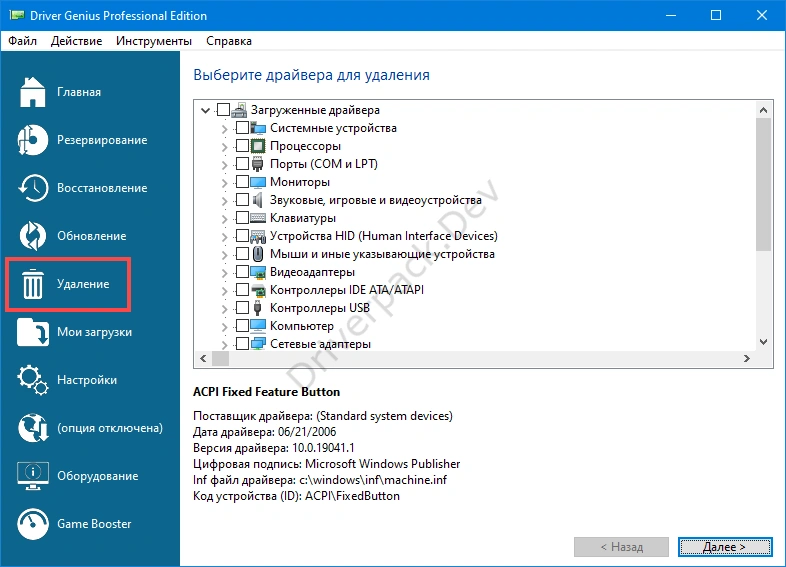The height and width of the screenshot is (567, 786).
Task: Click the horizontal scrollbar thumb of driver list
Action: pos(221,358)
